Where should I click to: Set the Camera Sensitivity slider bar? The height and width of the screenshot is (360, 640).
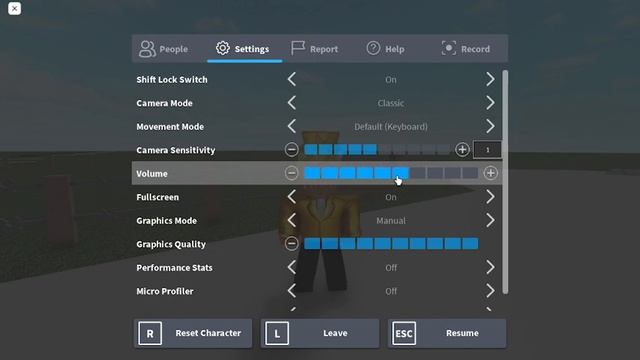pos(377,150)
